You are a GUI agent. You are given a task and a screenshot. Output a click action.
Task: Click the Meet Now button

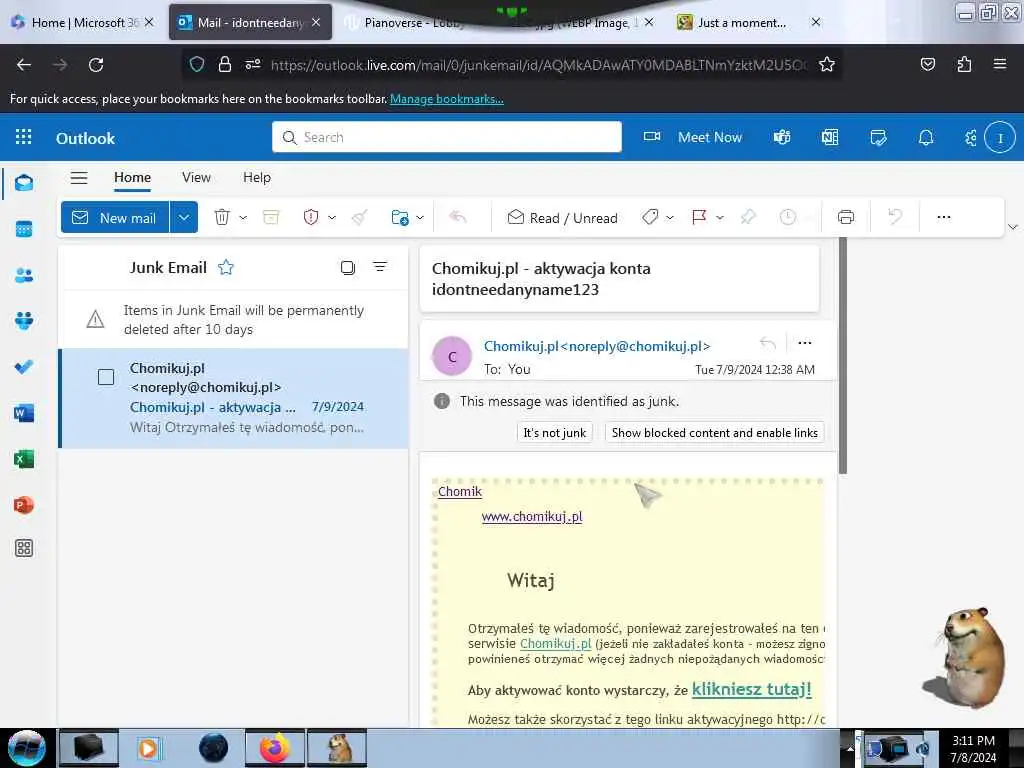point(693,137)
